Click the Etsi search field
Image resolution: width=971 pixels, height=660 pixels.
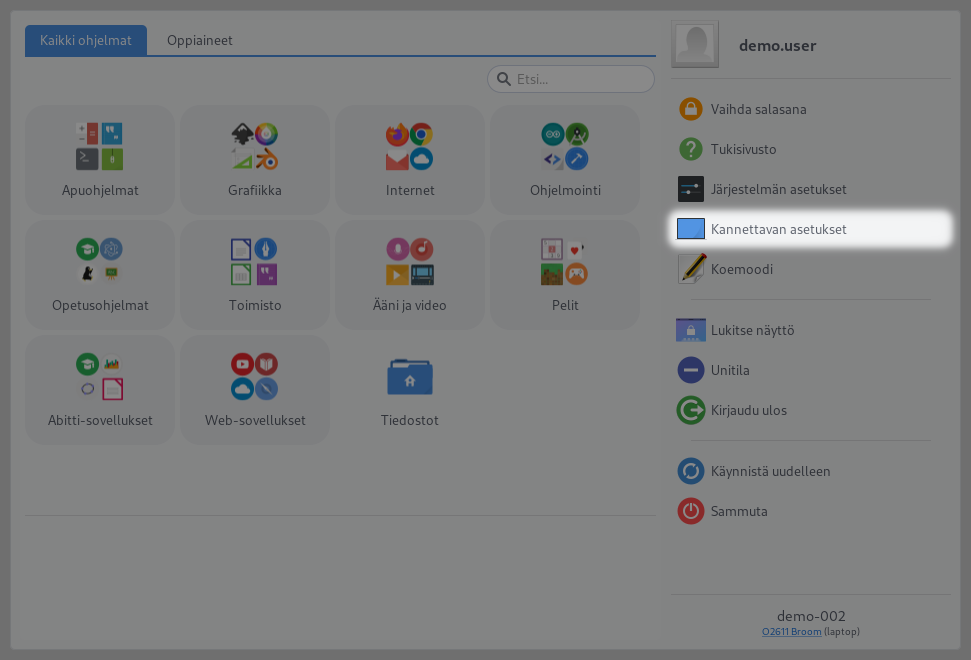pos(570,78)
